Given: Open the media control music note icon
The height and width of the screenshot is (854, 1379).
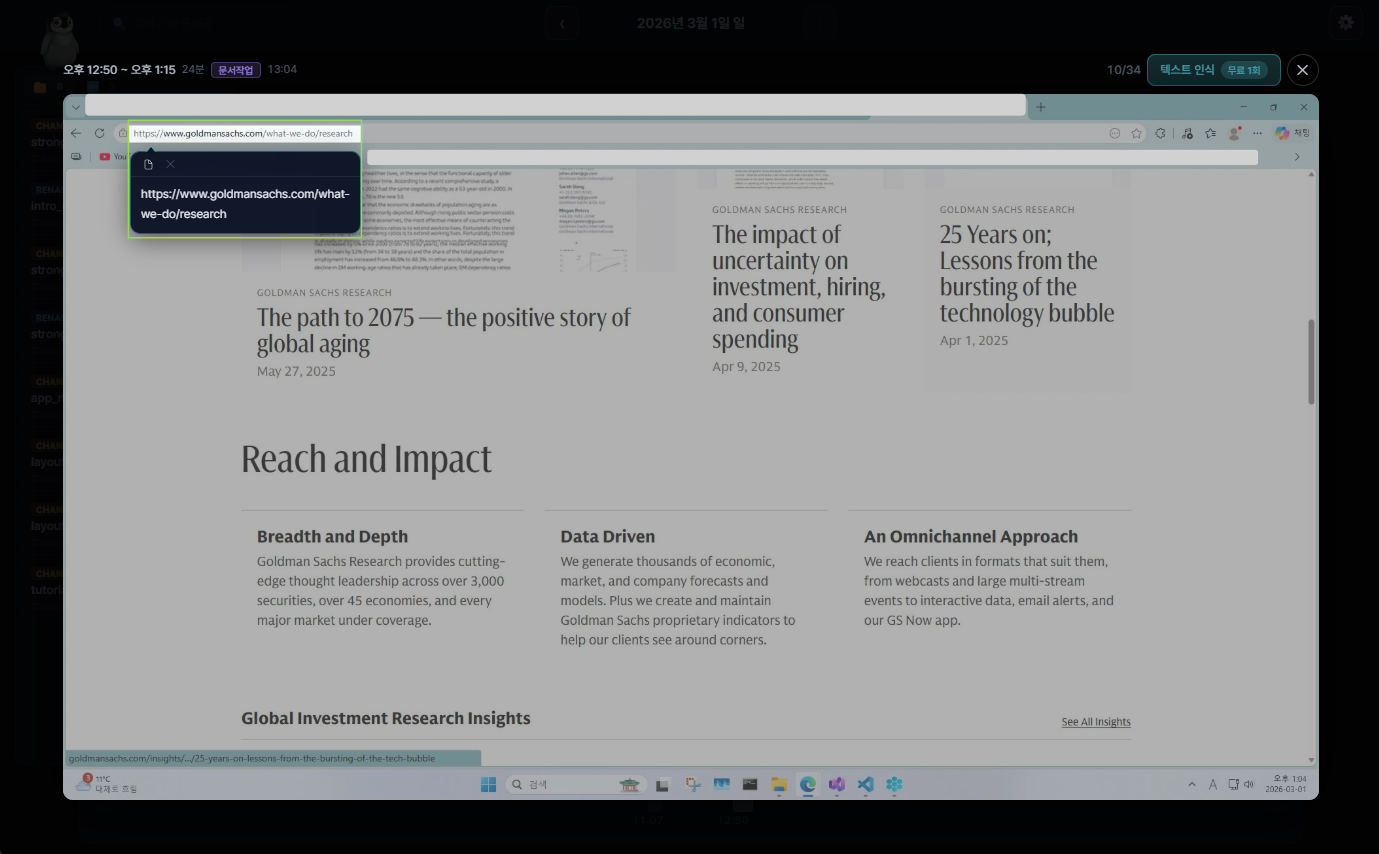Looking at the screenshot, I should pos(1187,133).
